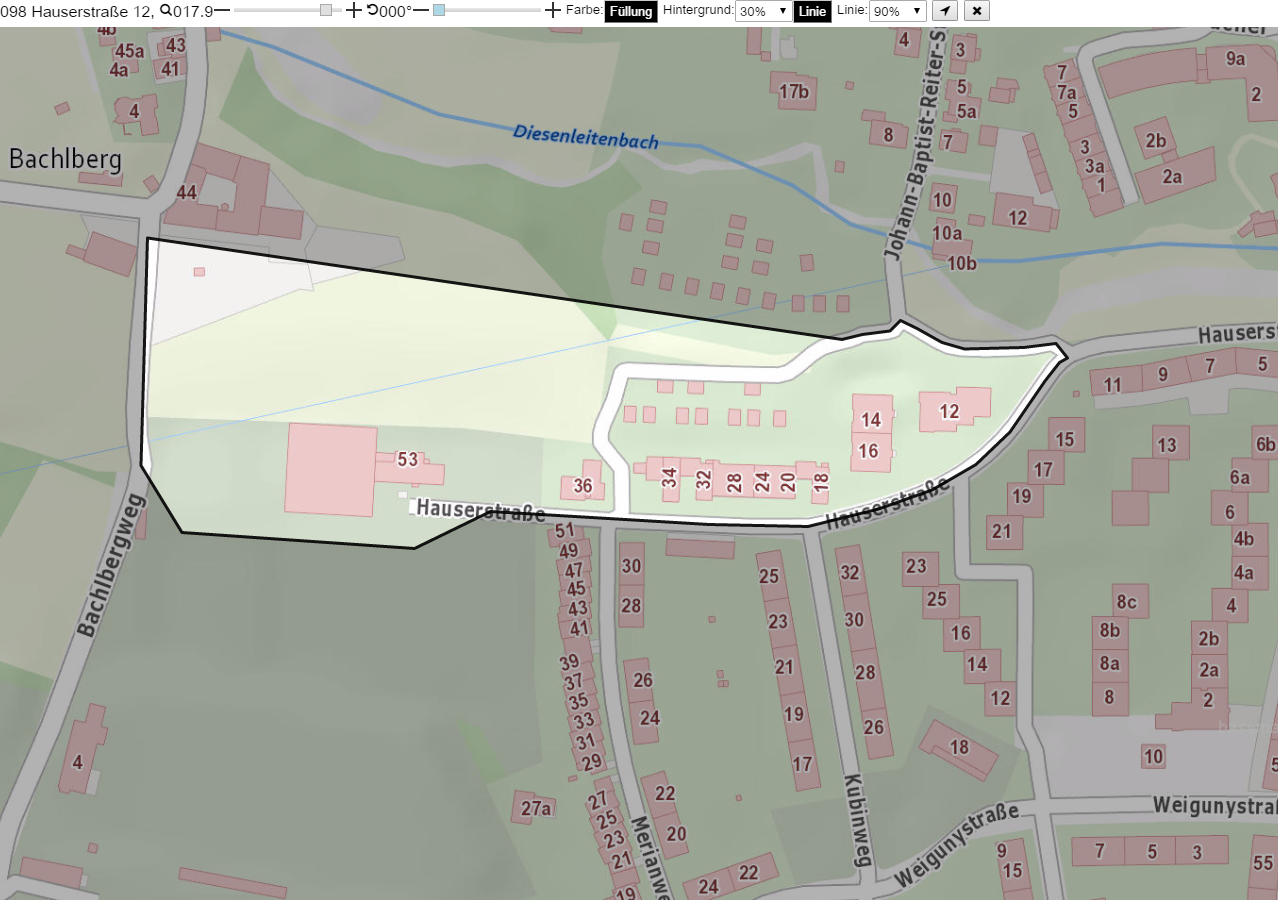The width and height of the screenshot is (1278, 900).
Task: Select building number 12 inside outlined area
Action: coord(949,411)
